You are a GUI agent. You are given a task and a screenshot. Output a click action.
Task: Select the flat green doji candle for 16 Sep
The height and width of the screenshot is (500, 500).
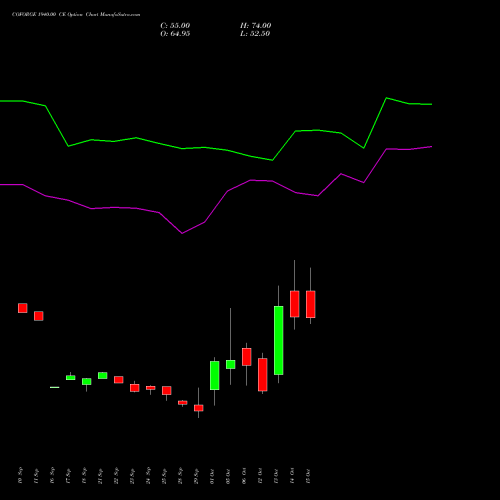[x=55, y=387]
